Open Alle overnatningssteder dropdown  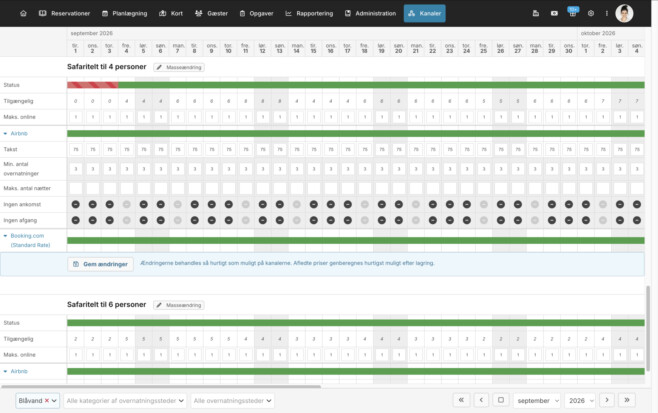[232, 400]
